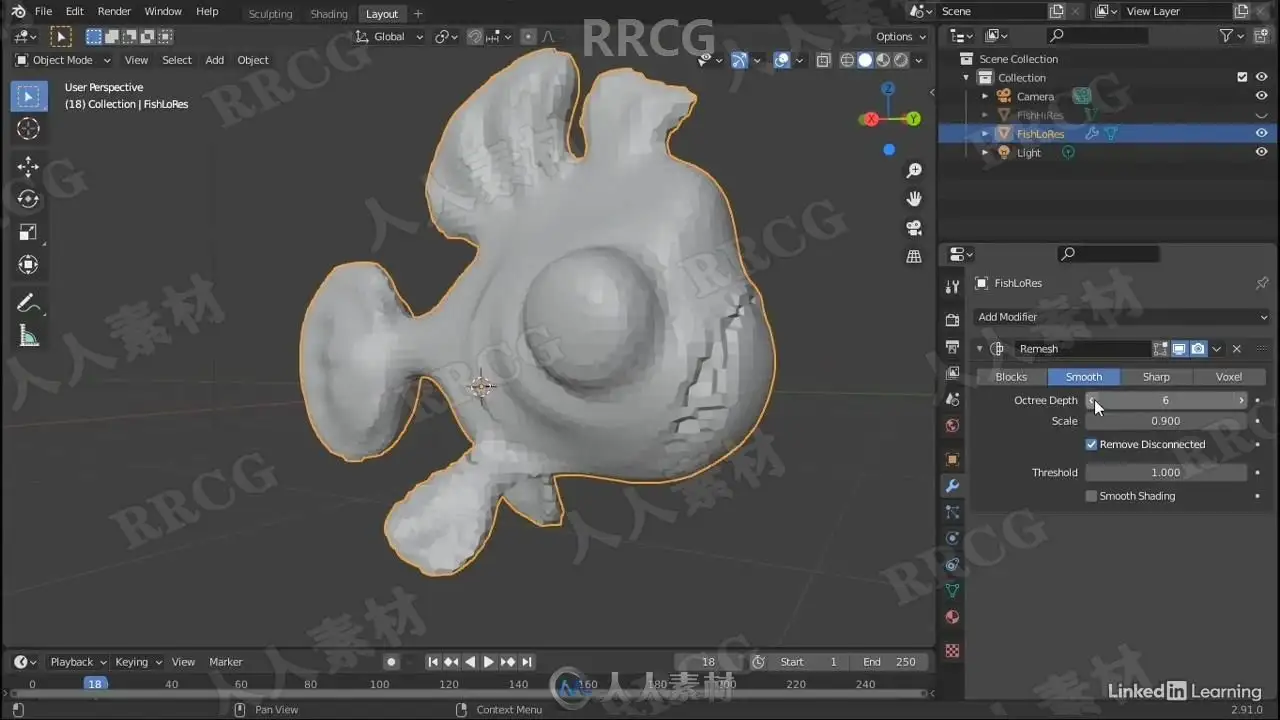Viewport: 1280px width, 720px height.
Task: Open the Material properties sphere tab
Action: [x=952, y=617]
